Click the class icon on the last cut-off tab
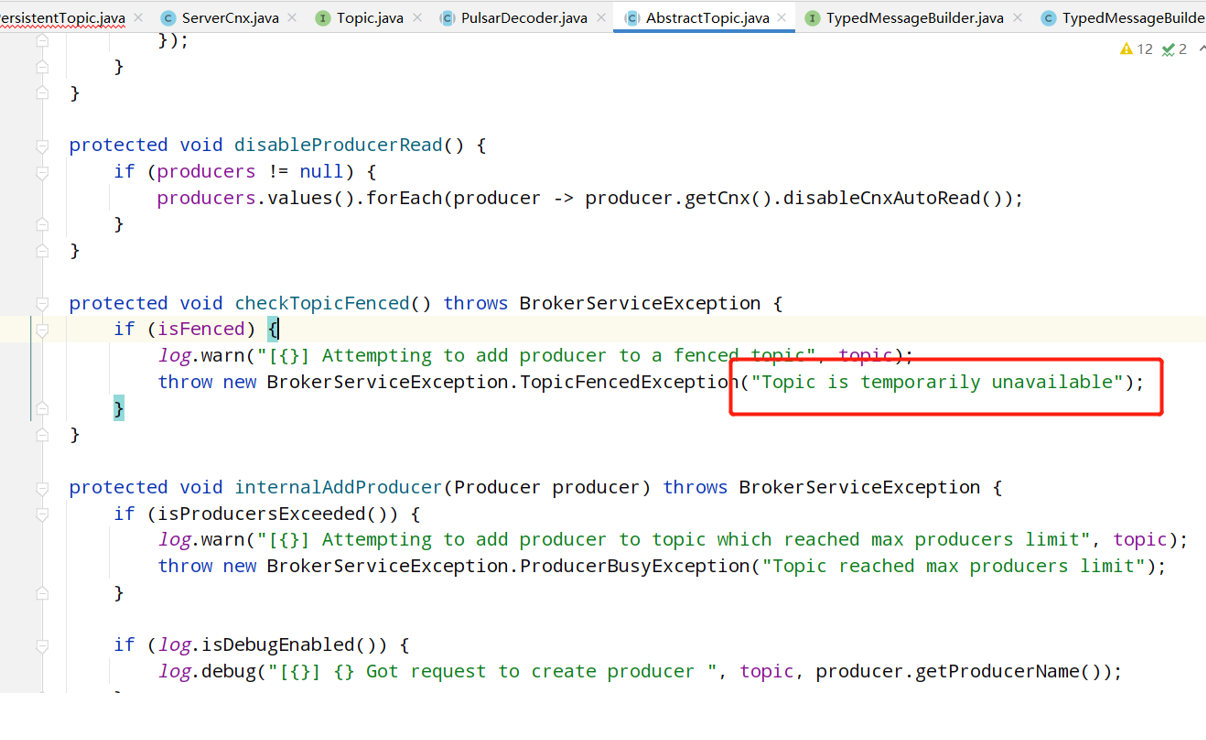 1048,18
